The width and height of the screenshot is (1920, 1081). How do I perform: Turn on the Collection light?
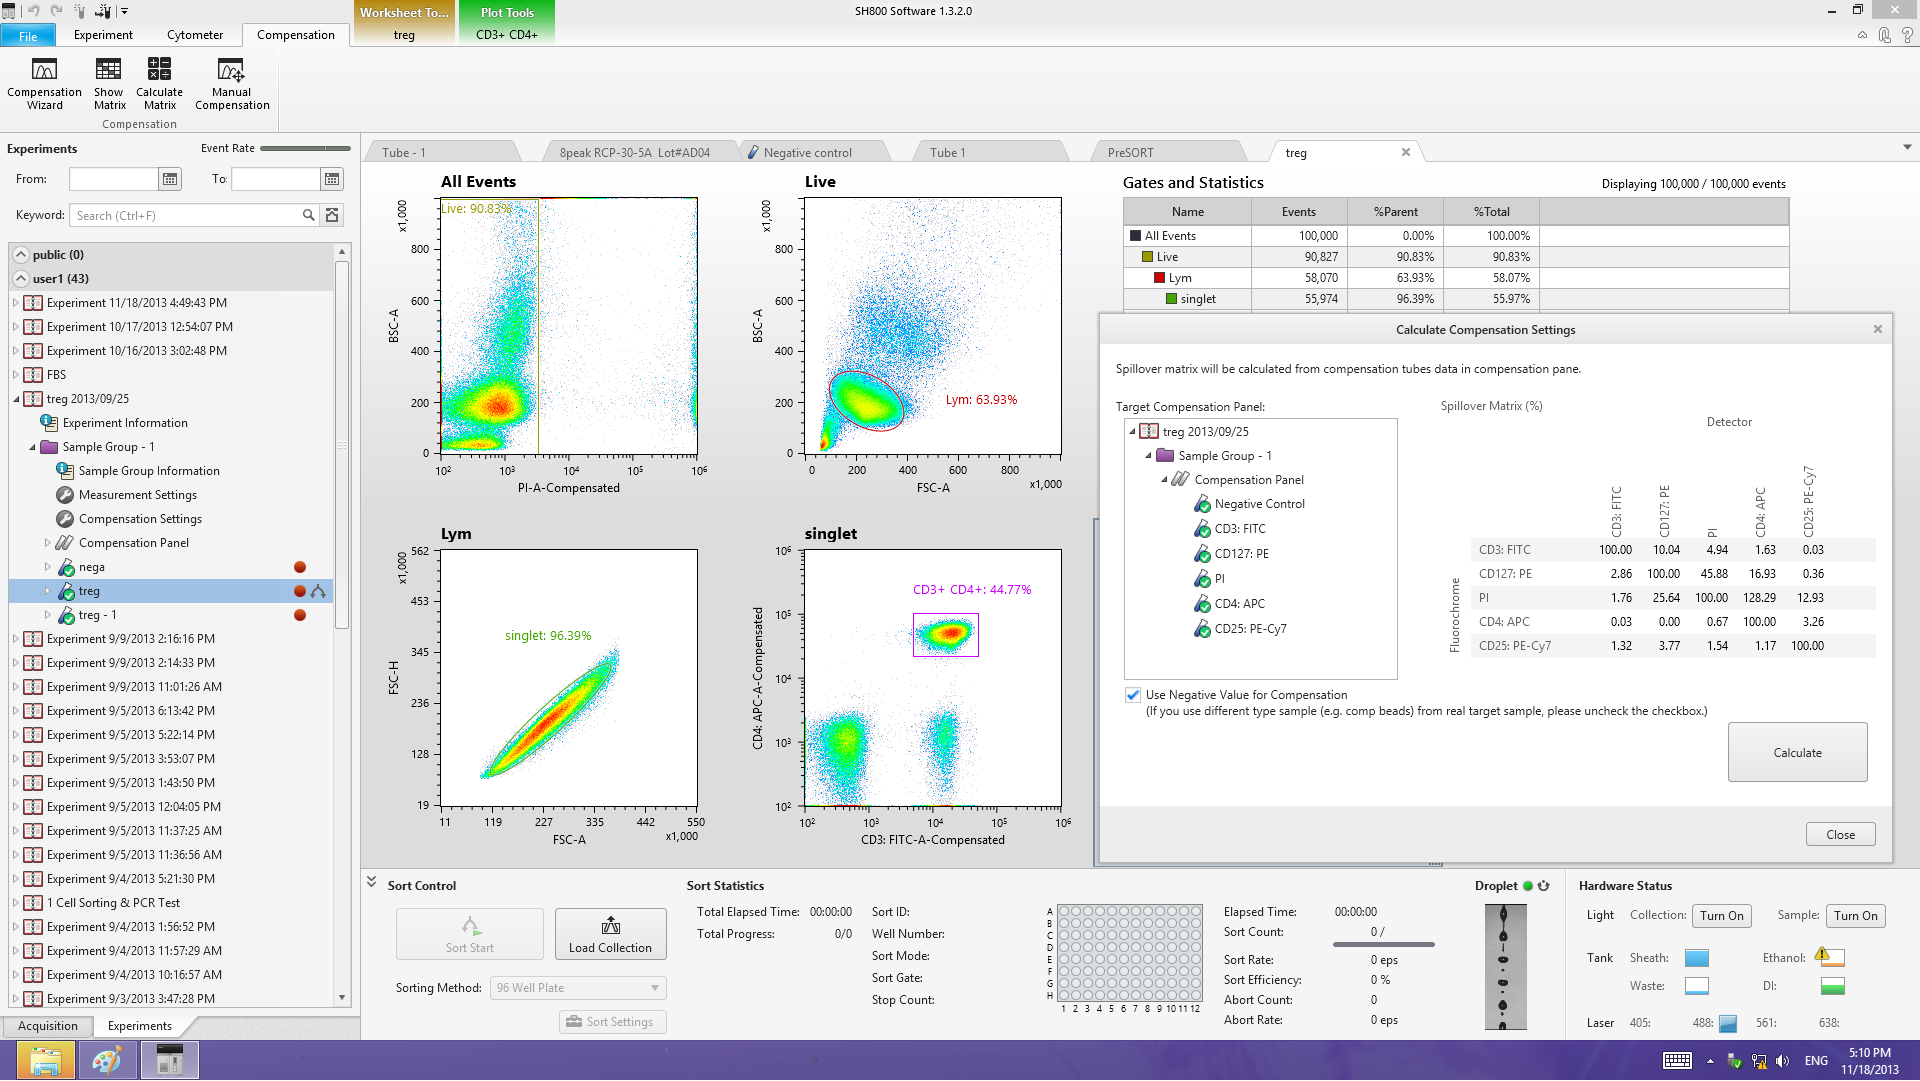tap(1721, 916)
